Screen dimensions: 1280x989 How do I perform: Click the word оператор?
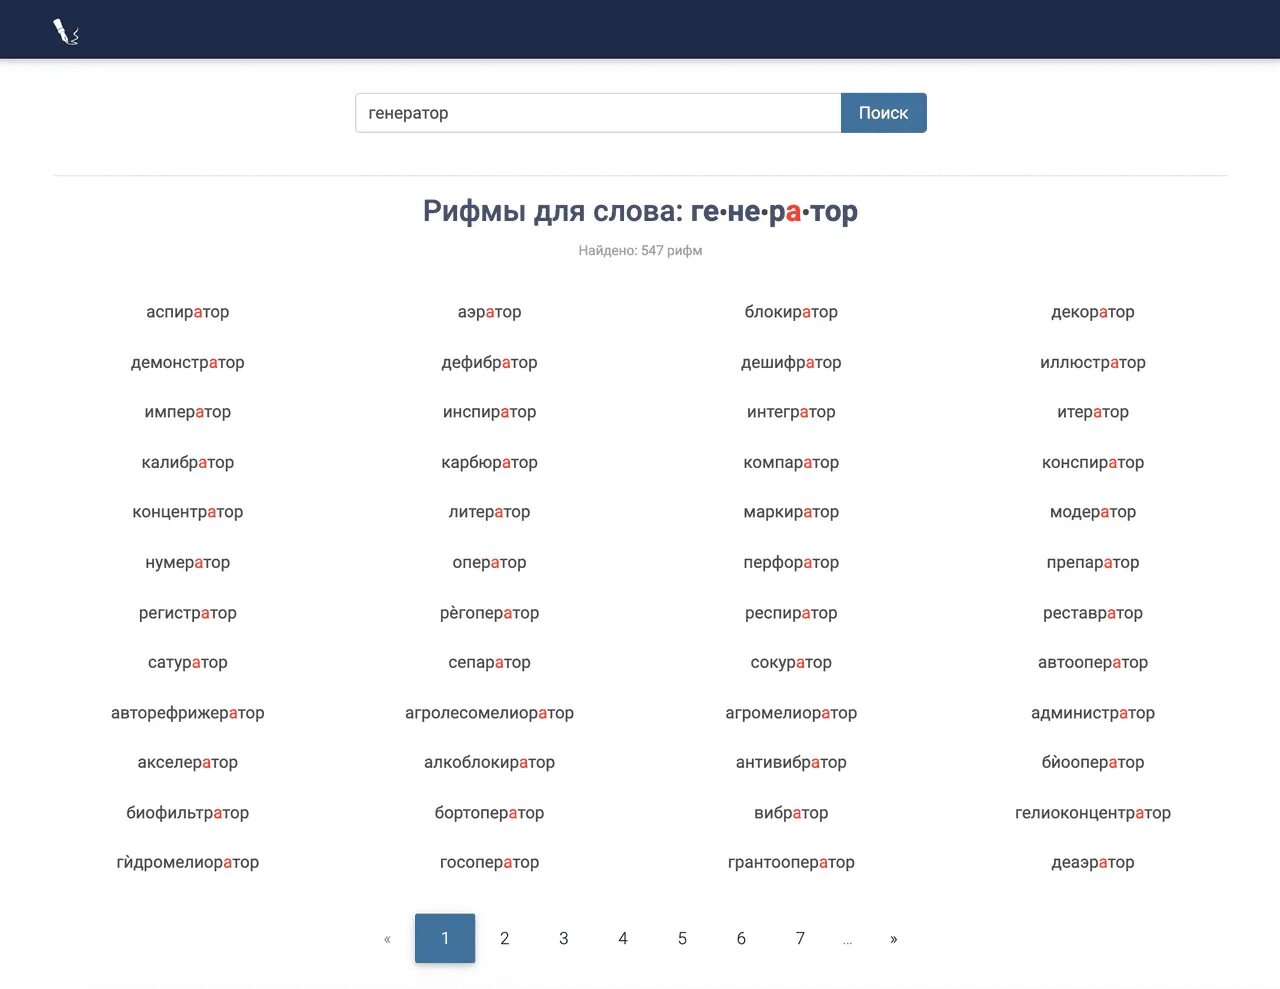[x=490, y=562]
